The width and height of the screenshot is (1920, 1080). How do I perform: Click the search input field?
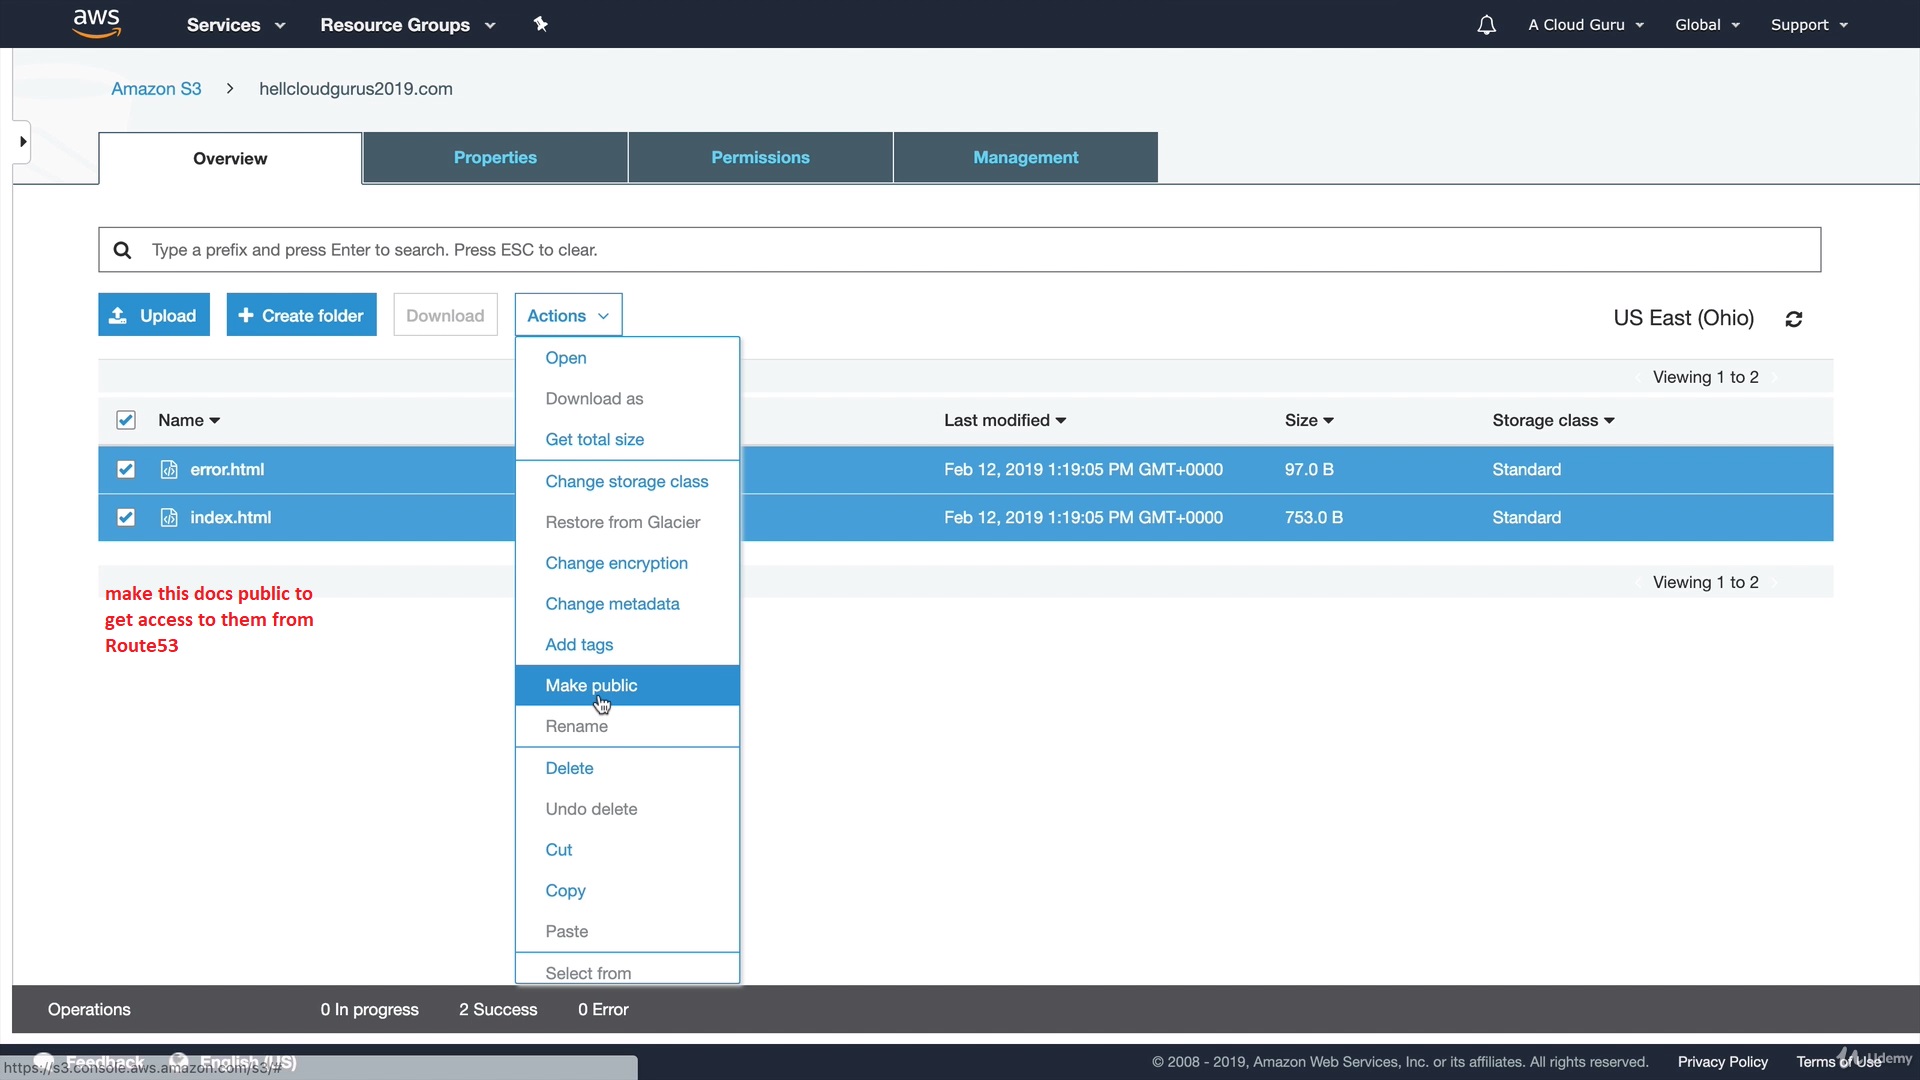[x=960, y=249]
